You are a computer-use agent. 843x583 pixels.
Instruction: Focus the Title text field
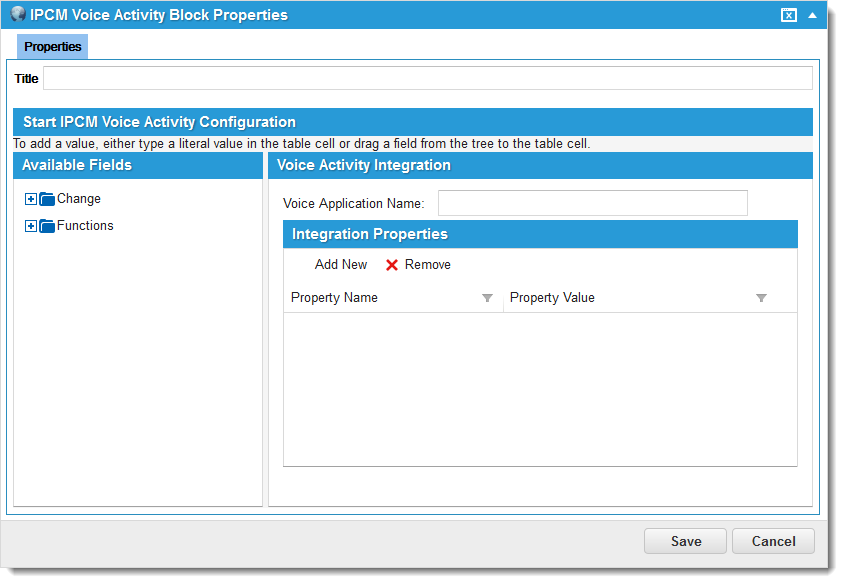[427, 79]
